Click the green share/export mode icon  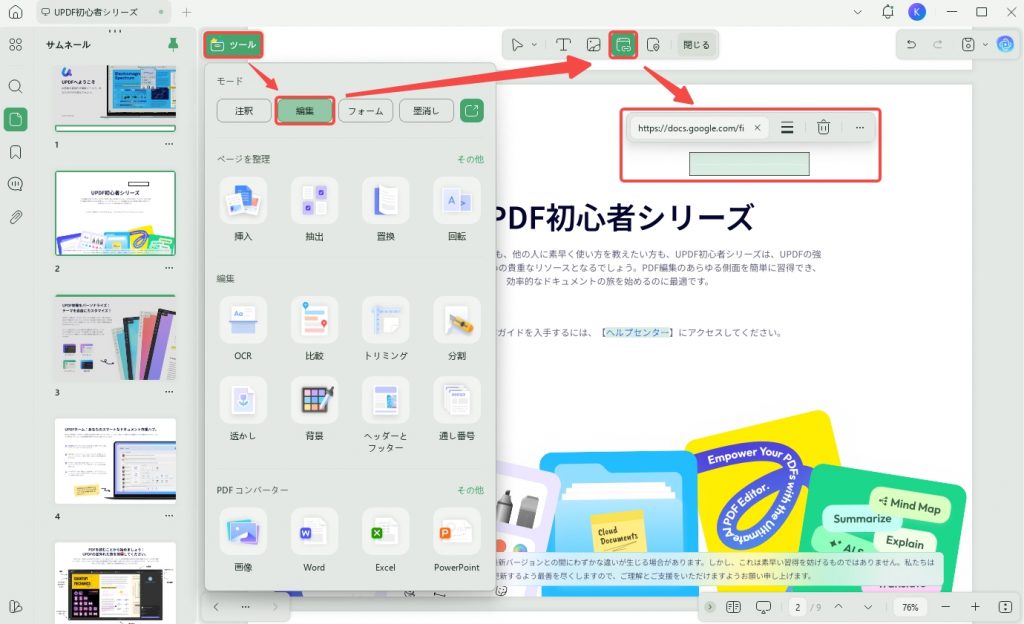pyautogui.click(x=472, y=111)
